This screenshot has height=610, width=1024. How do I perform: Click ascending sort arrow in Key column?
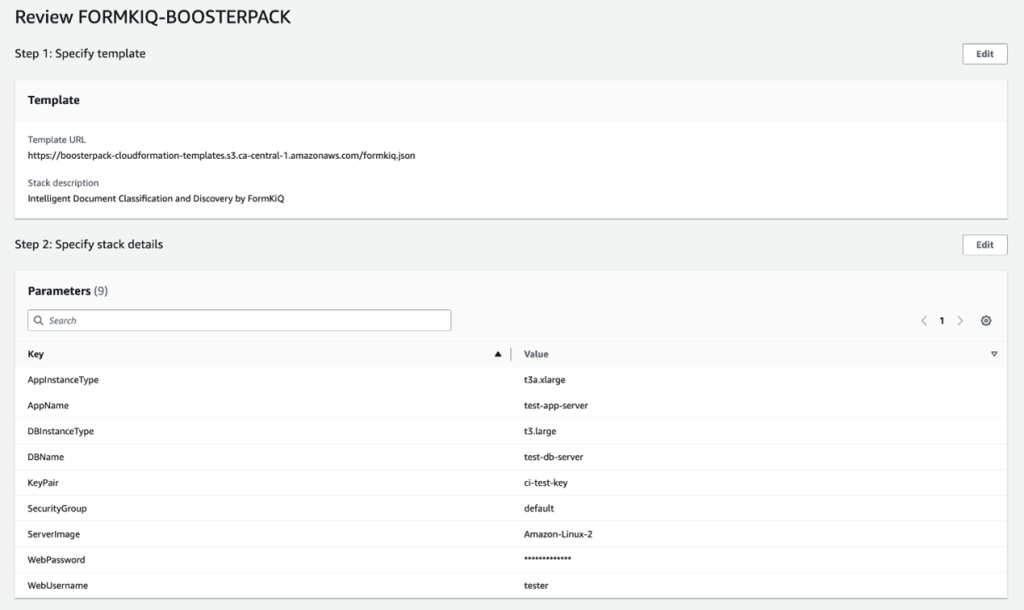[x=498, y=354]
